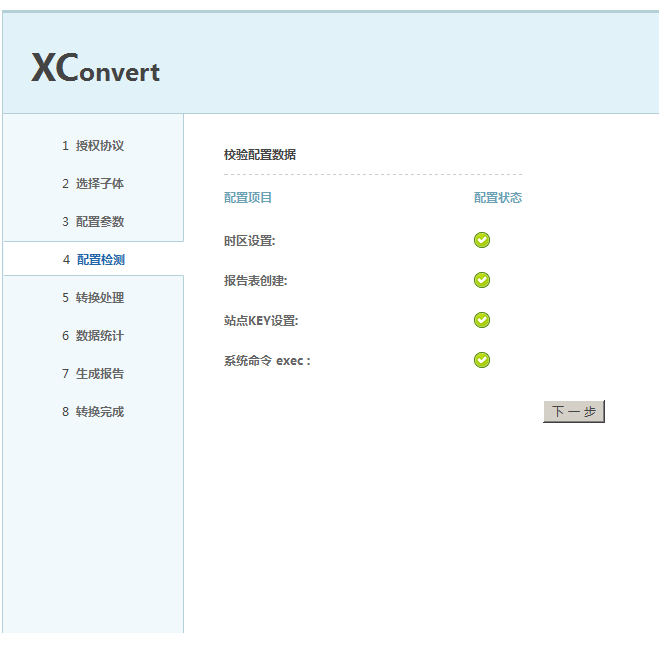The height and width of the screenshot is (661, 659).
Task: Jump to step 5 转换处理
Action: 93,298
